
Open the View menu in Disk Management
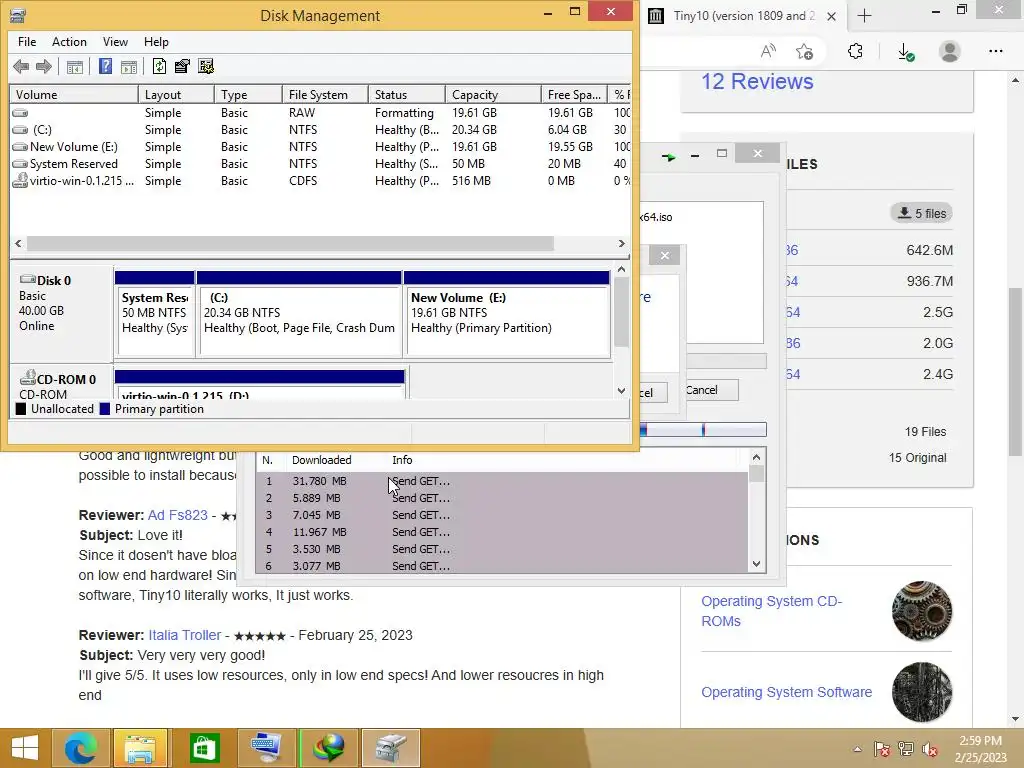(115, 42)
